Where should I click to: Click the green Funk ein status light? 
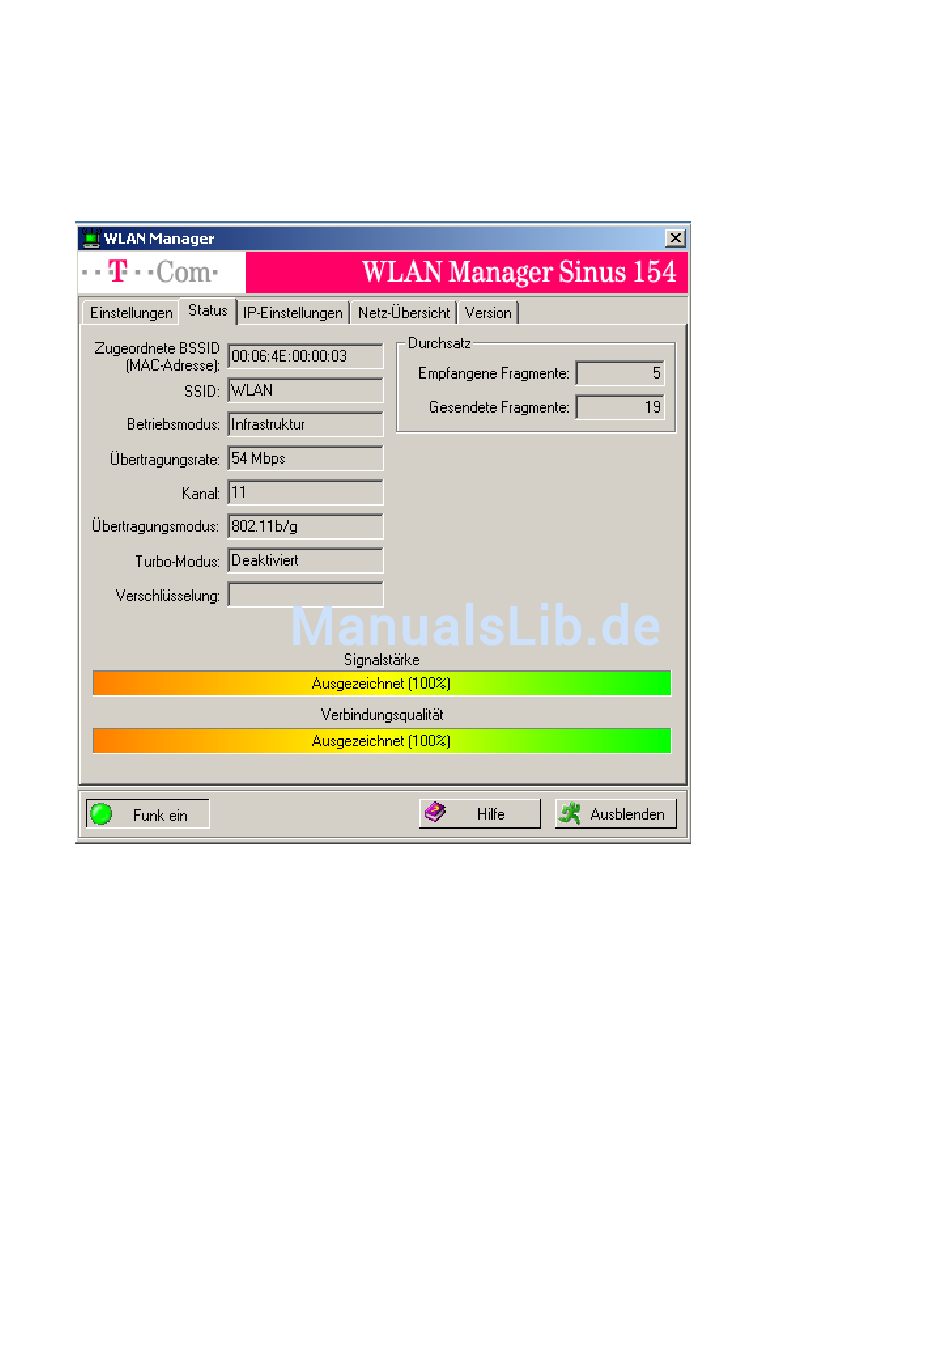(x=101, y=814)
